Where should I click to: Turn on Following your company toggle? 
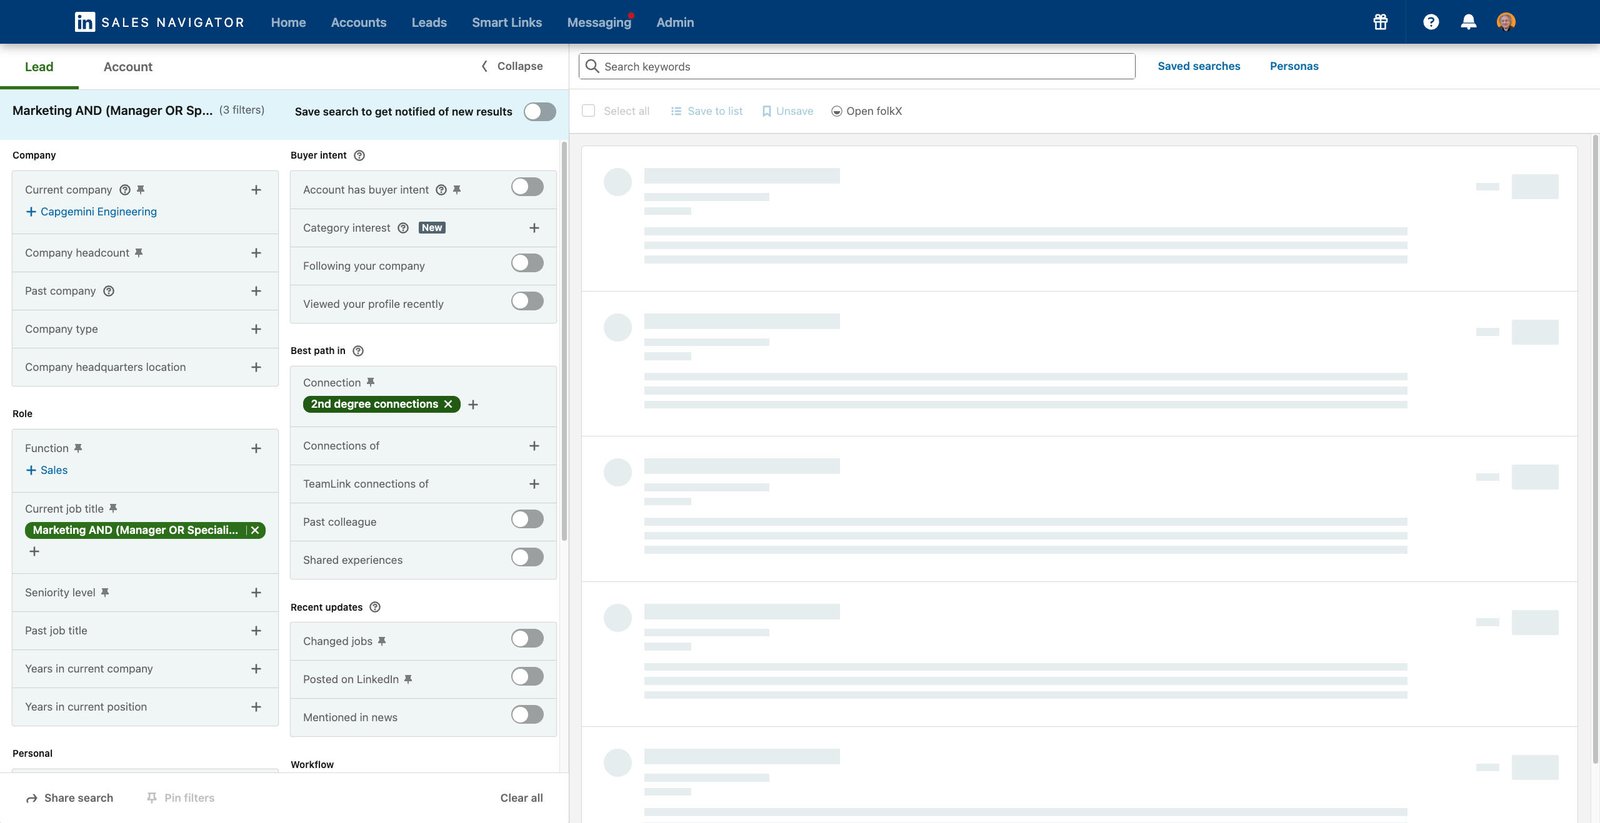click(527, 263)
